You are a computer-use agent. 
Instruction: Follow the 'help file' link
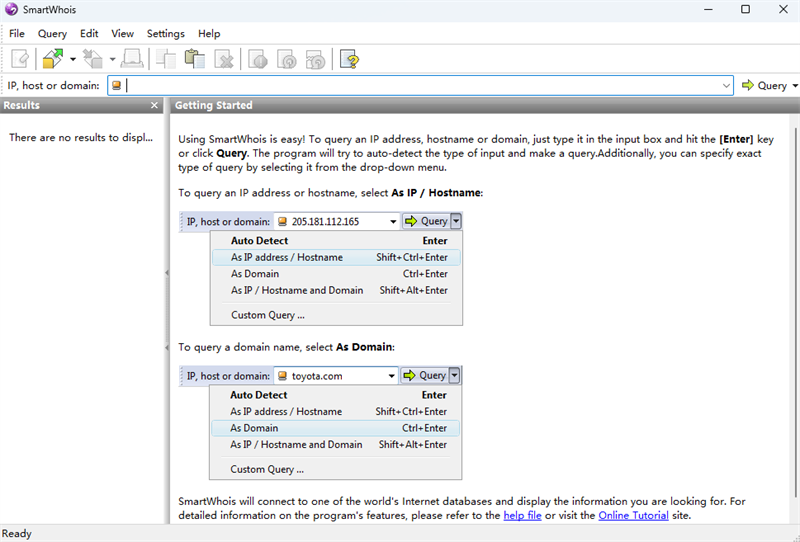pos(522,516)
